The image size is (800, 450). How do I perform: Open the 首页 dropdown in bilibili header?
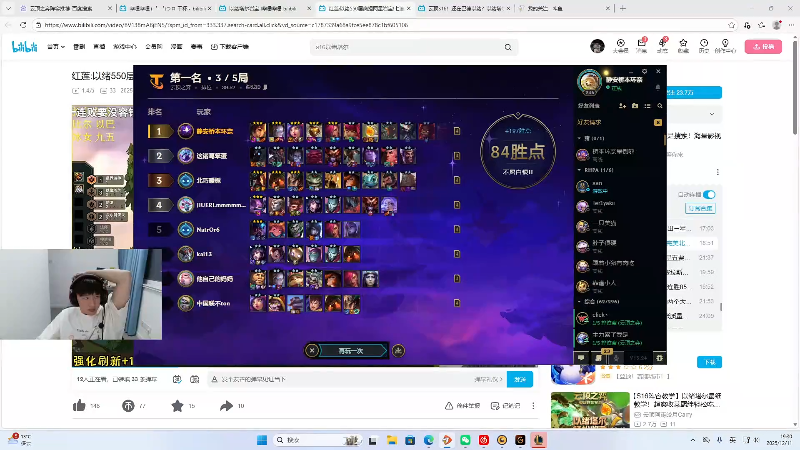pos(56,47)
